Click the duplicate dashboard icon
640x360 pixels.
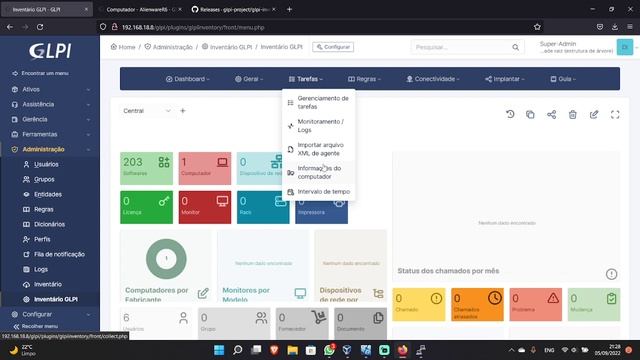[x=530, y=114]
